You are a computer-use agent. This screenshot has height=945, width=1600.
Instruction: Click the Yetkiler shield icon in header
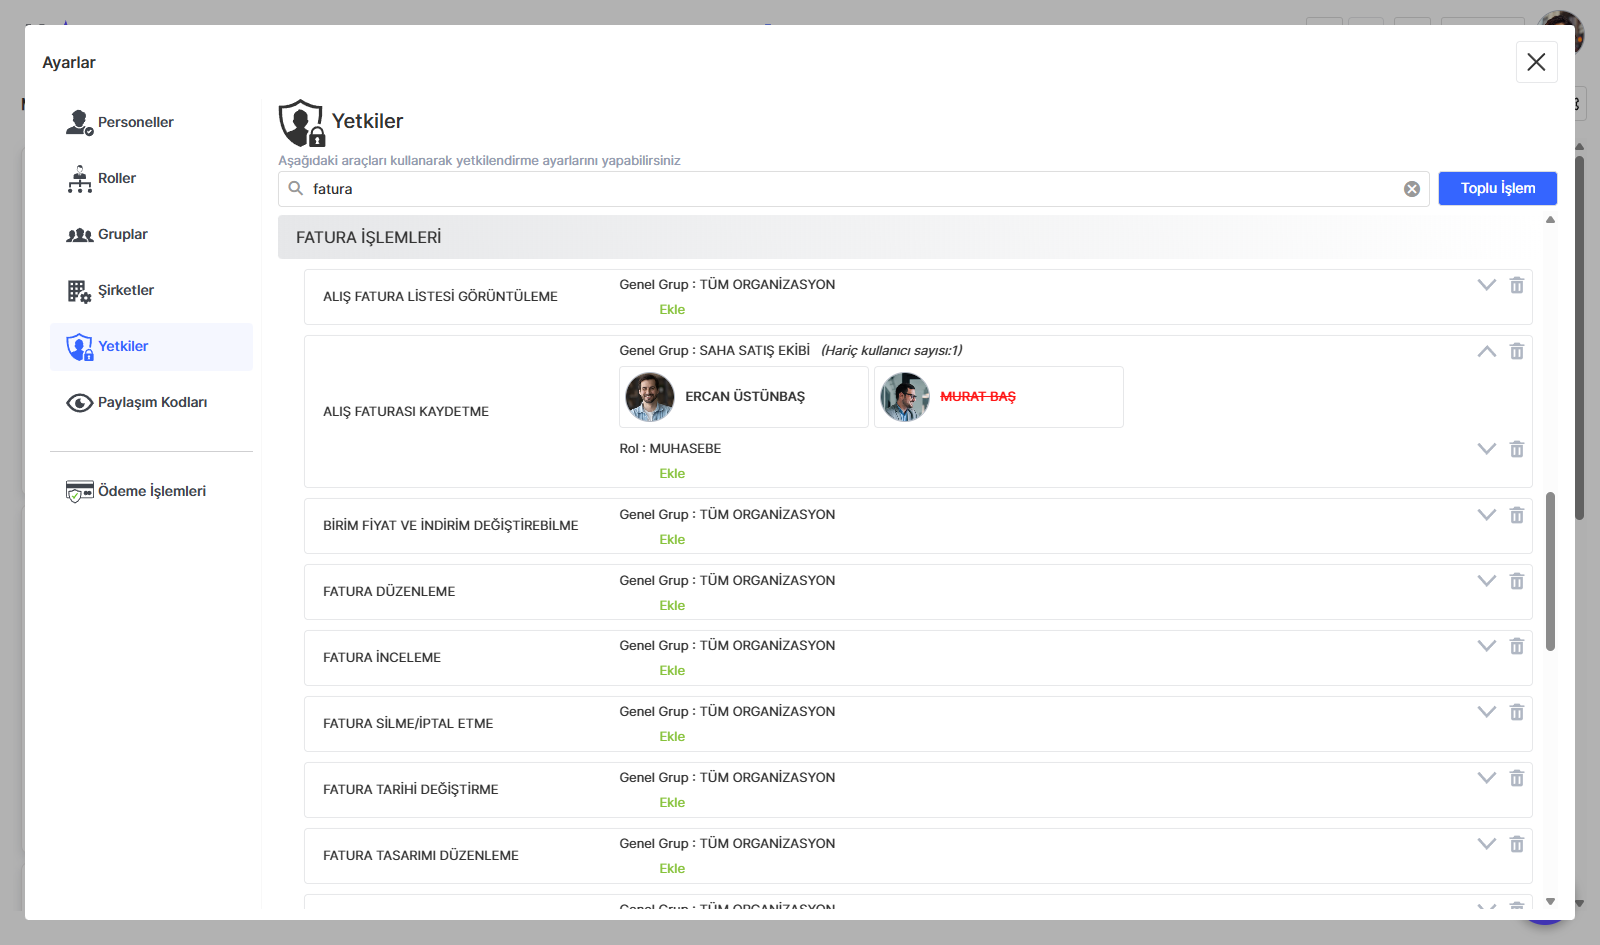coord(301,123)
